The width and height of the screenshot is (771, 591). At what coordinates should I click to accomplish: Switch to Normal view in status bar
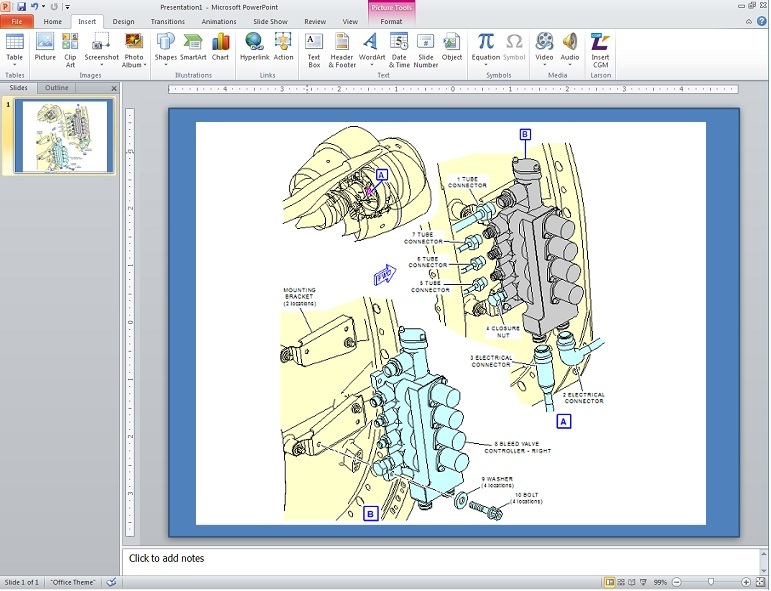[x=610, y=582]
